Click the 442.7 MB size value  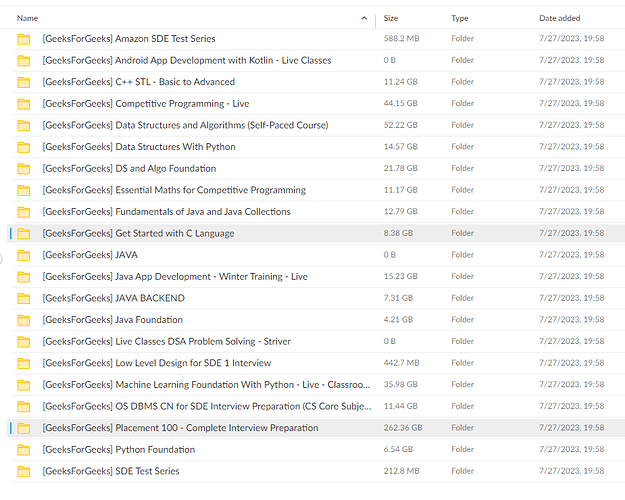[x=401, y=362]
